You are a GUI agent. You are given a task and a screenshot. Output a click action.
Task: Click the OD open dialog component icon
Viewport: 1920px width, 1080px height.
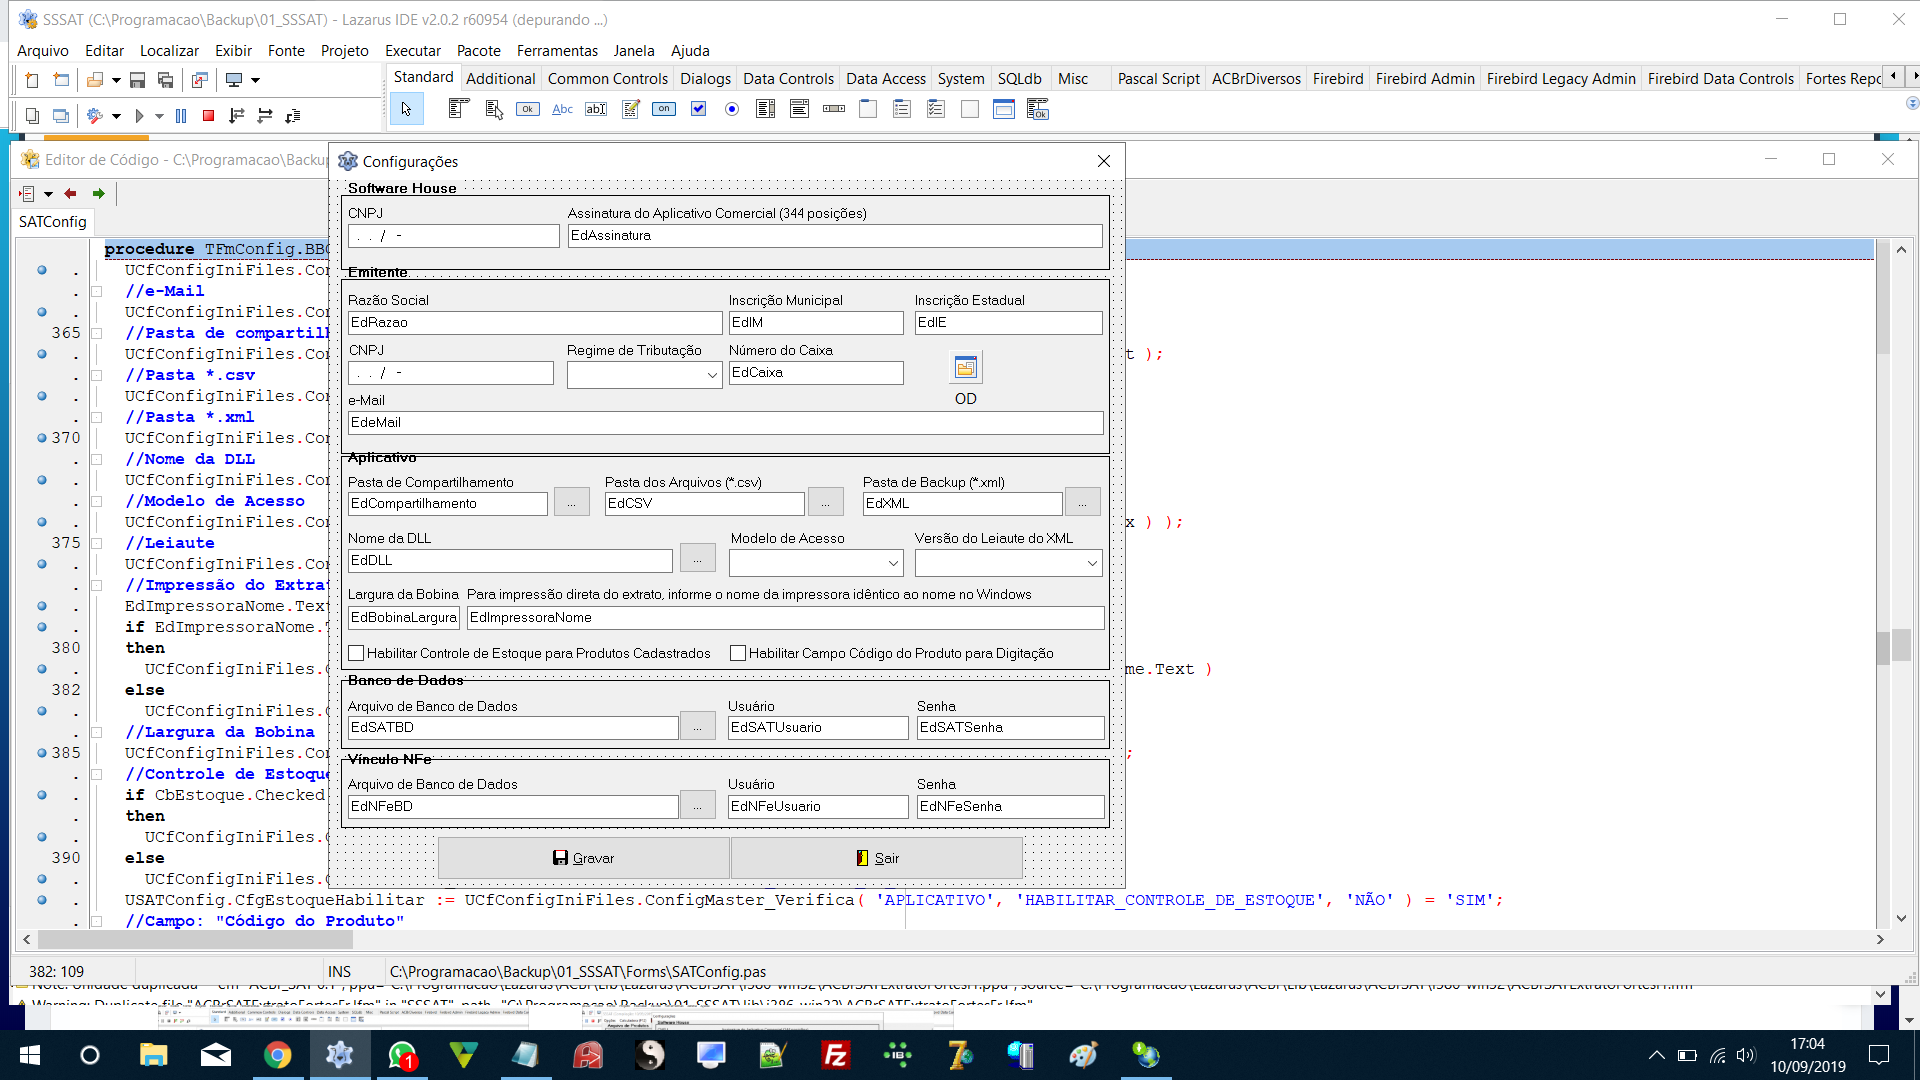pyautogui.click(x=965, y=368)
